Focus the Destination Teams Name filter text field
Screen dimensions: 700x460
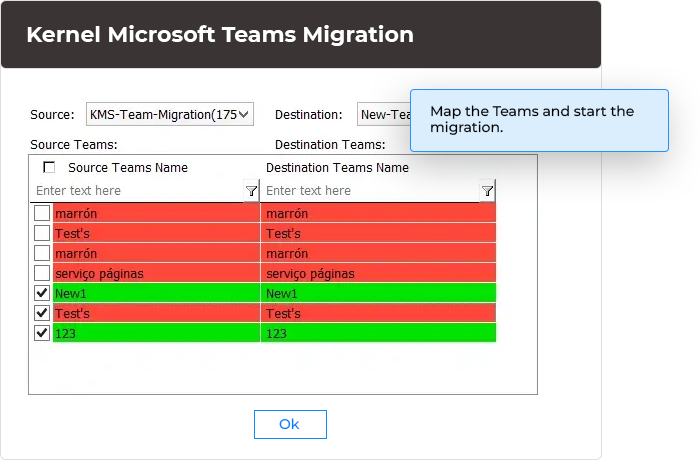point(370,191)
